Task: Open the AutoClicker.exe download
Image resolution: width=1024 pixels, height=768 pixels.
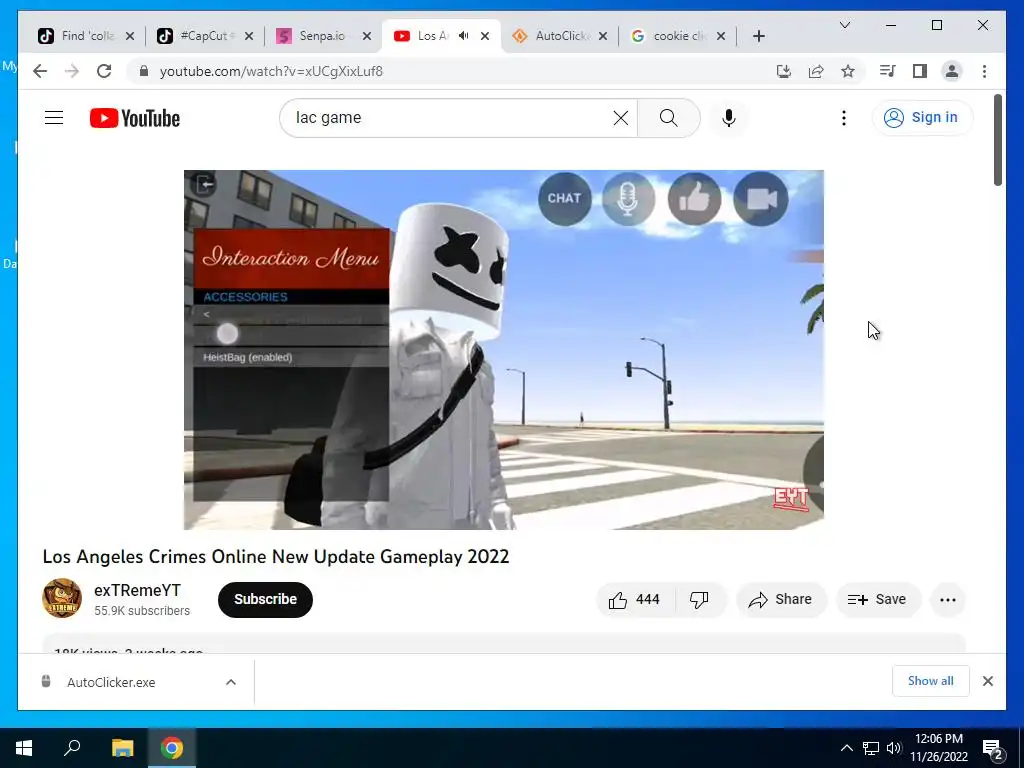Action: [111, 682]
